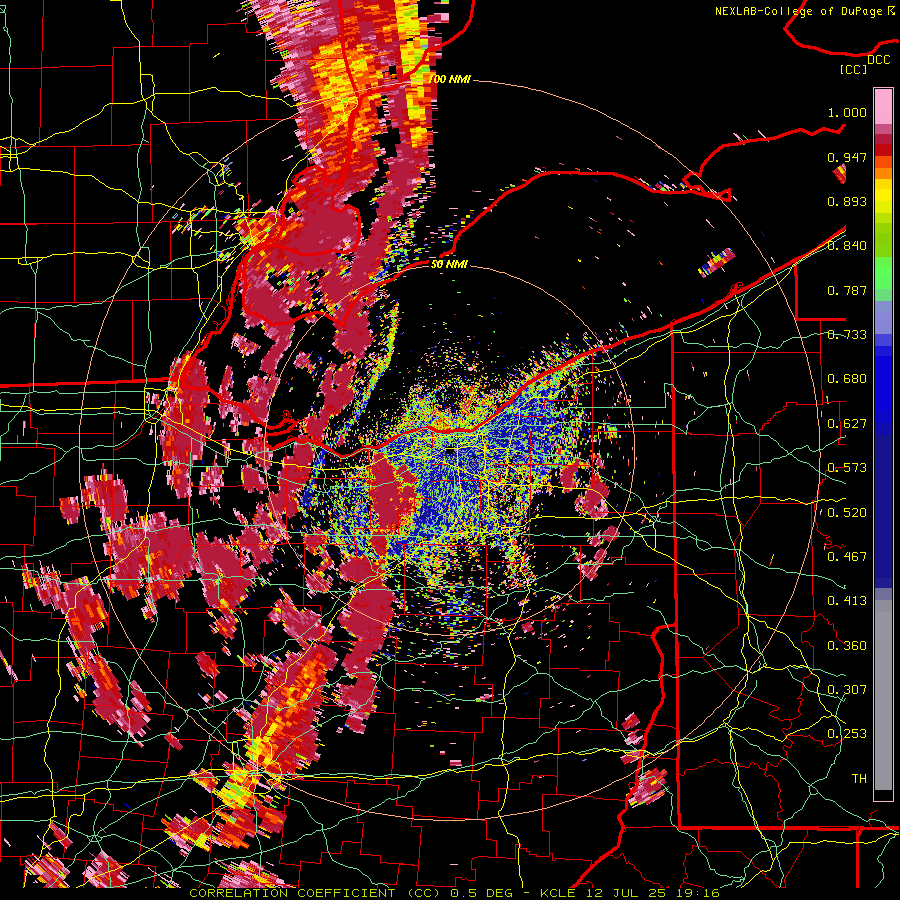Select the 0.520 legend value
900x900 pixels.
click(847, 512)
